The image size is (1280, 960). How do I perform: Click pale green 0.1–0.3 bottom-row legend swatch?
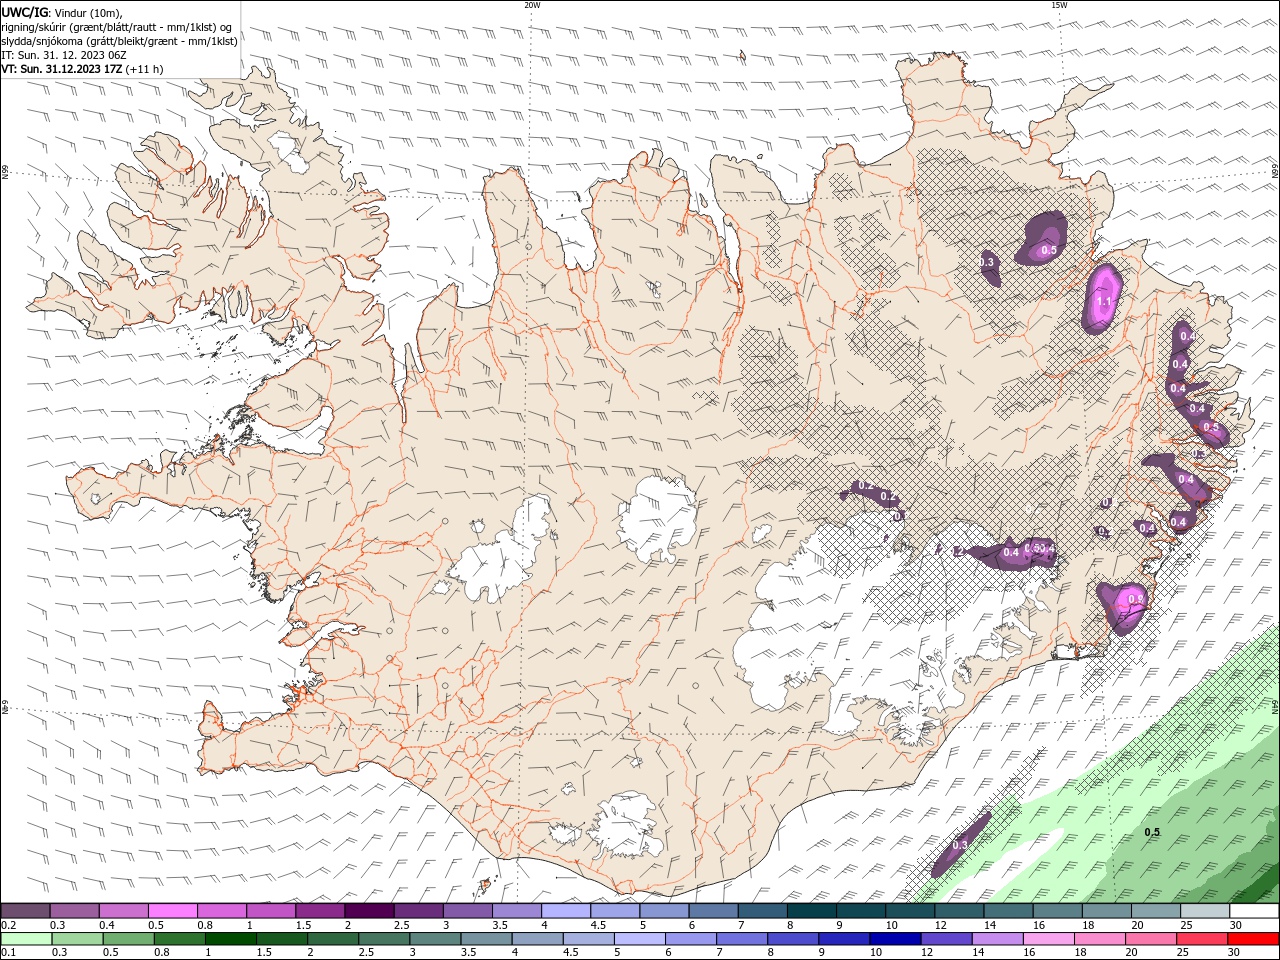point(27,939)
